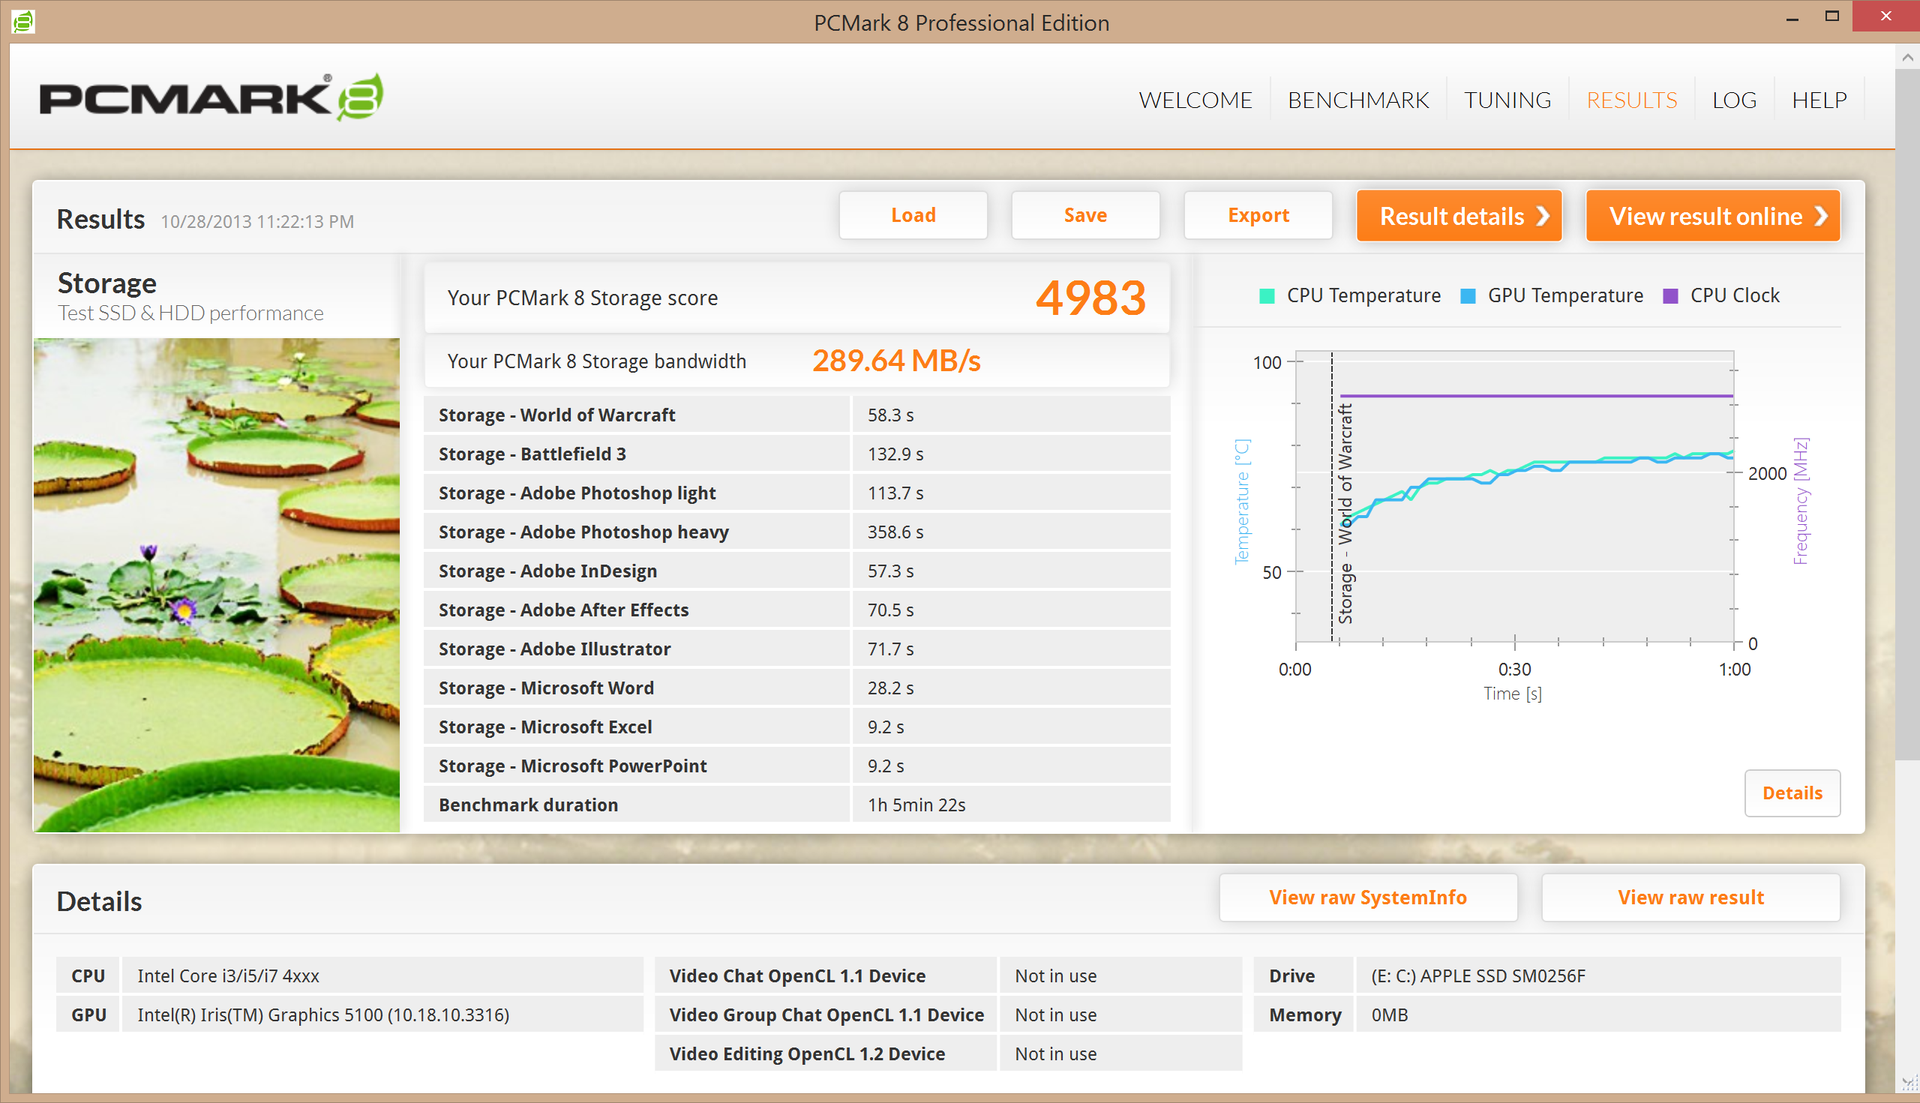The width and height of the screenshot is (1920, 1103).
Task: Select the Storage - Microsoft Word row
Action: 797,688
